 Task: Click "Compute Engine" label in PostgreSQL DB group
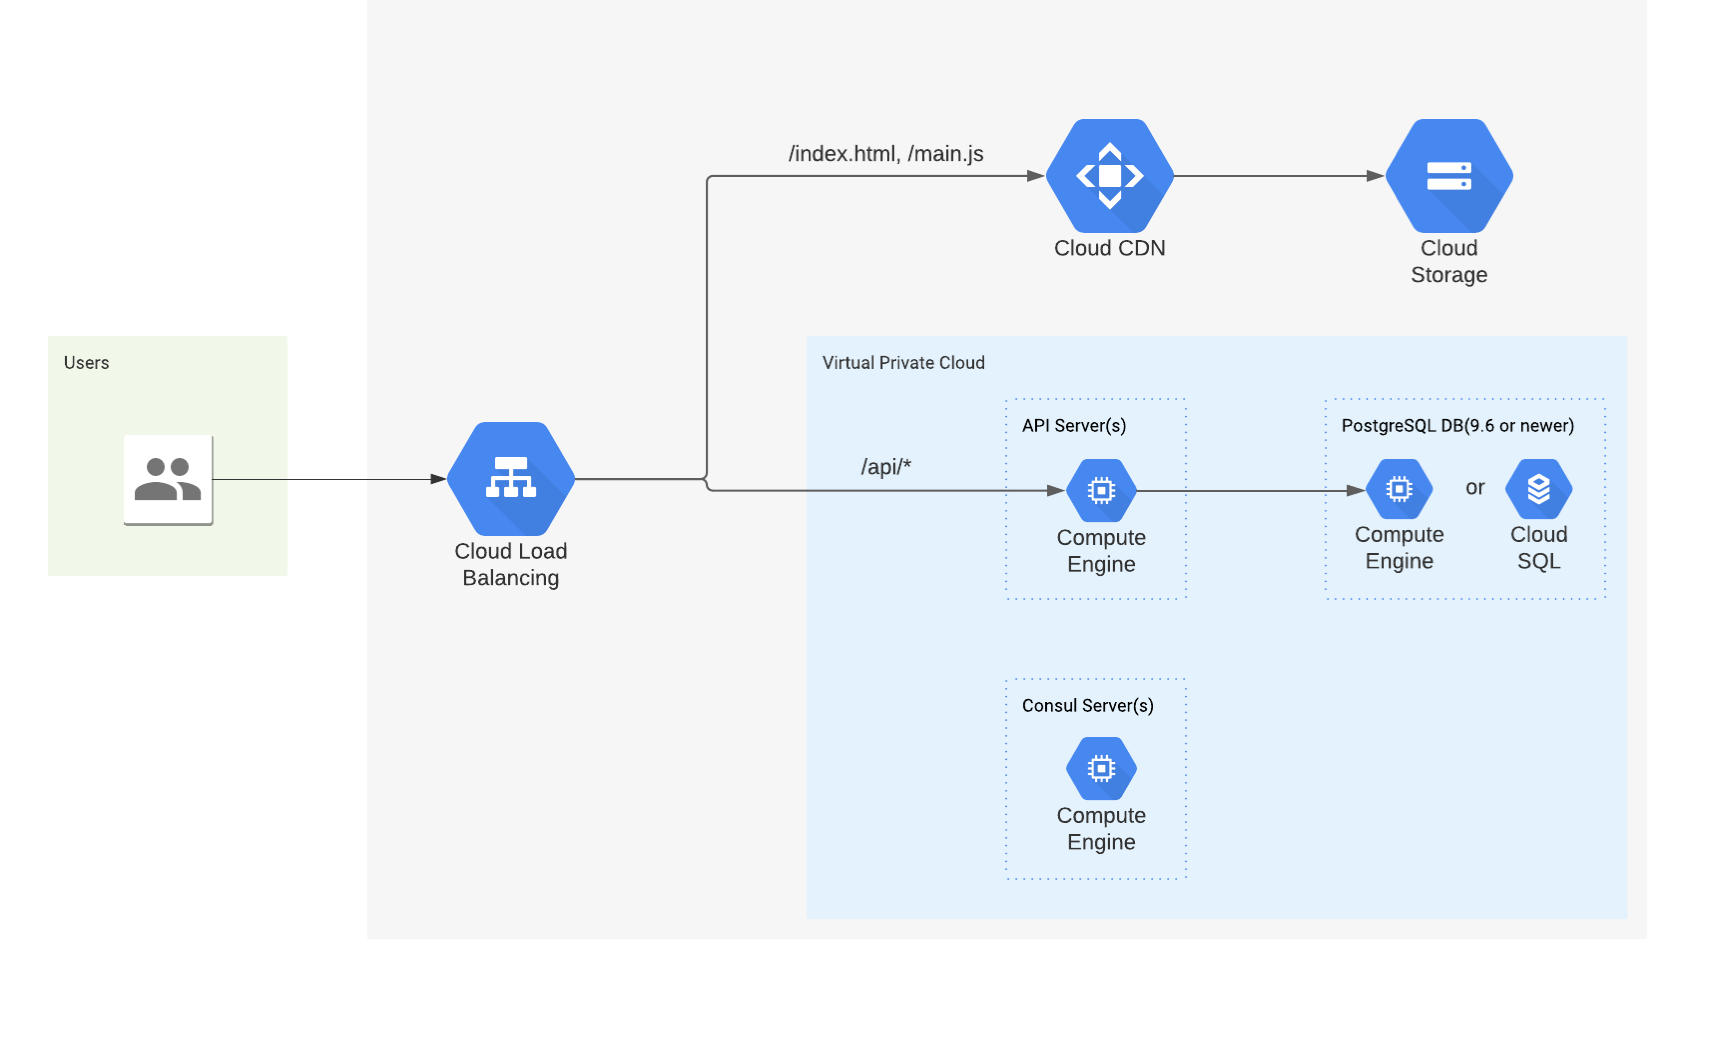pyautogui.click(x=1399, y=548)
